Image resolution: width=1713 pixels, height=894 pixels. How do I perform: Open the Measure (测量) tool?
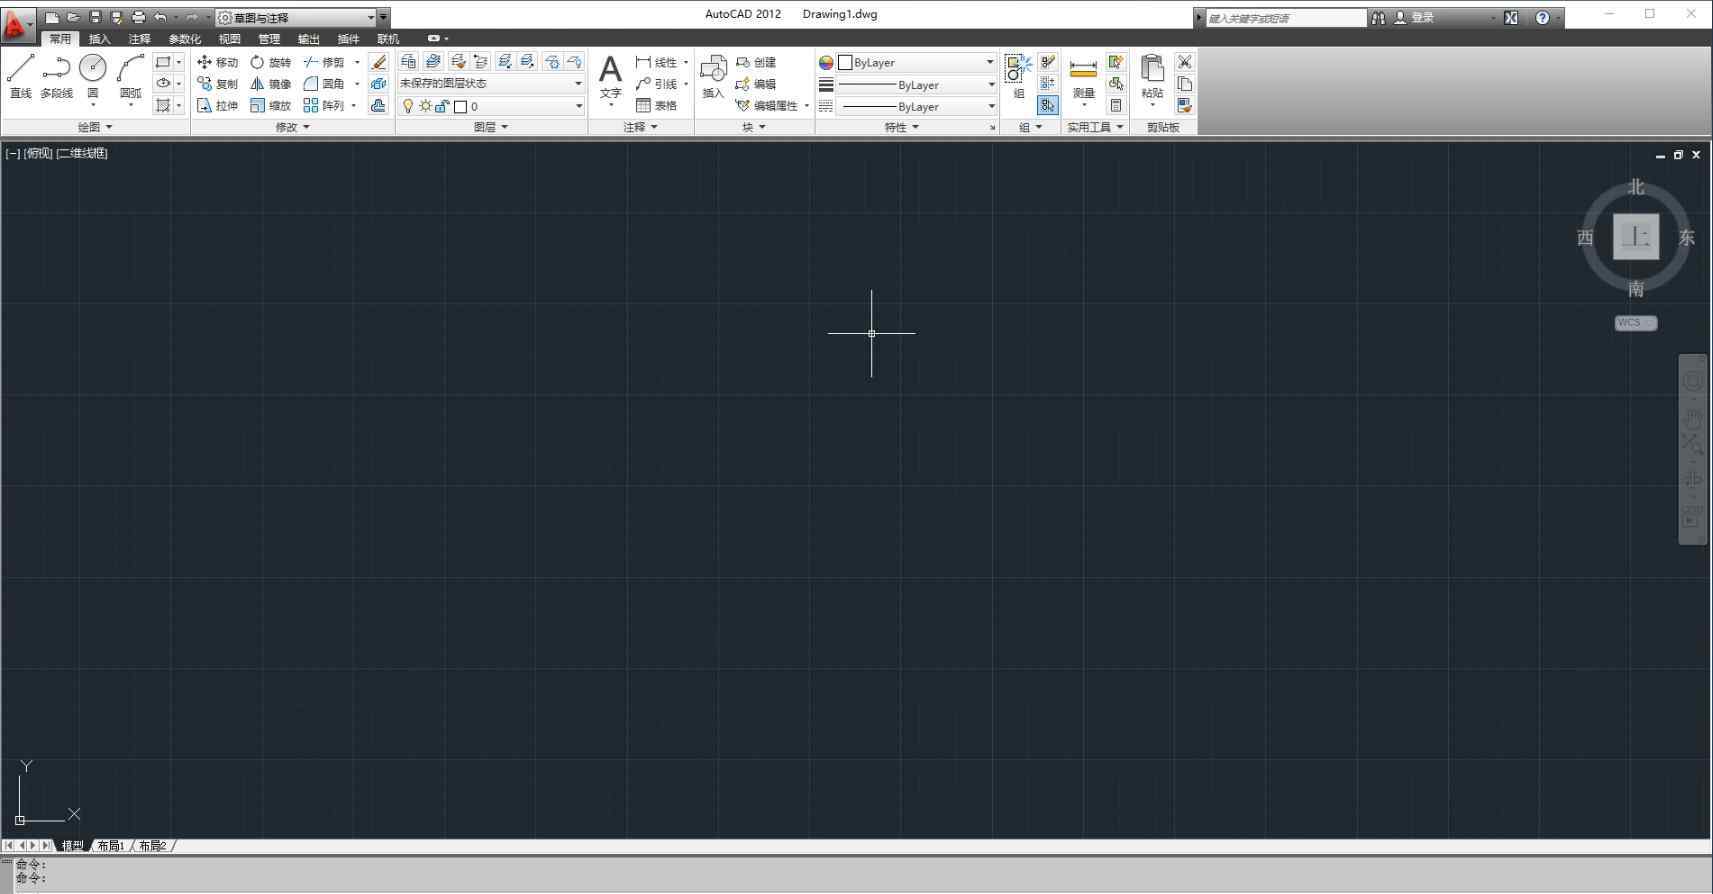click(1083, 74)
